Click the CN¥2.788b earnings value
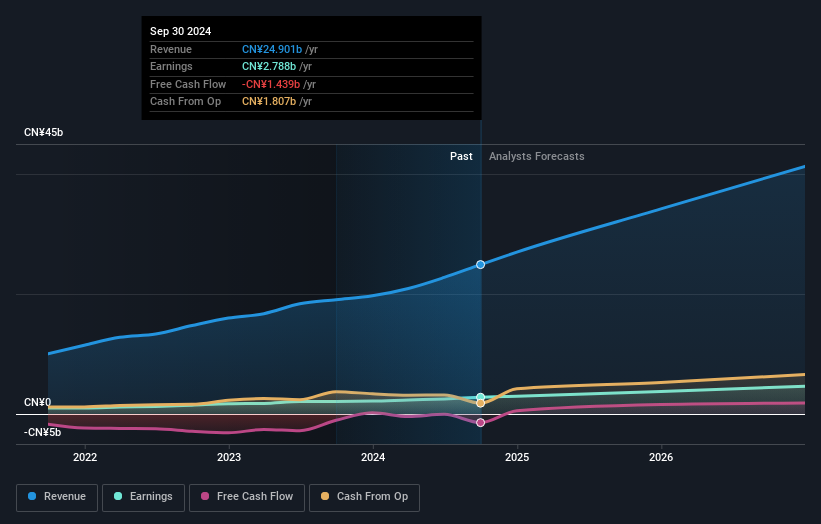This screenshot has width=821, height=524. (x=269, y=66)
